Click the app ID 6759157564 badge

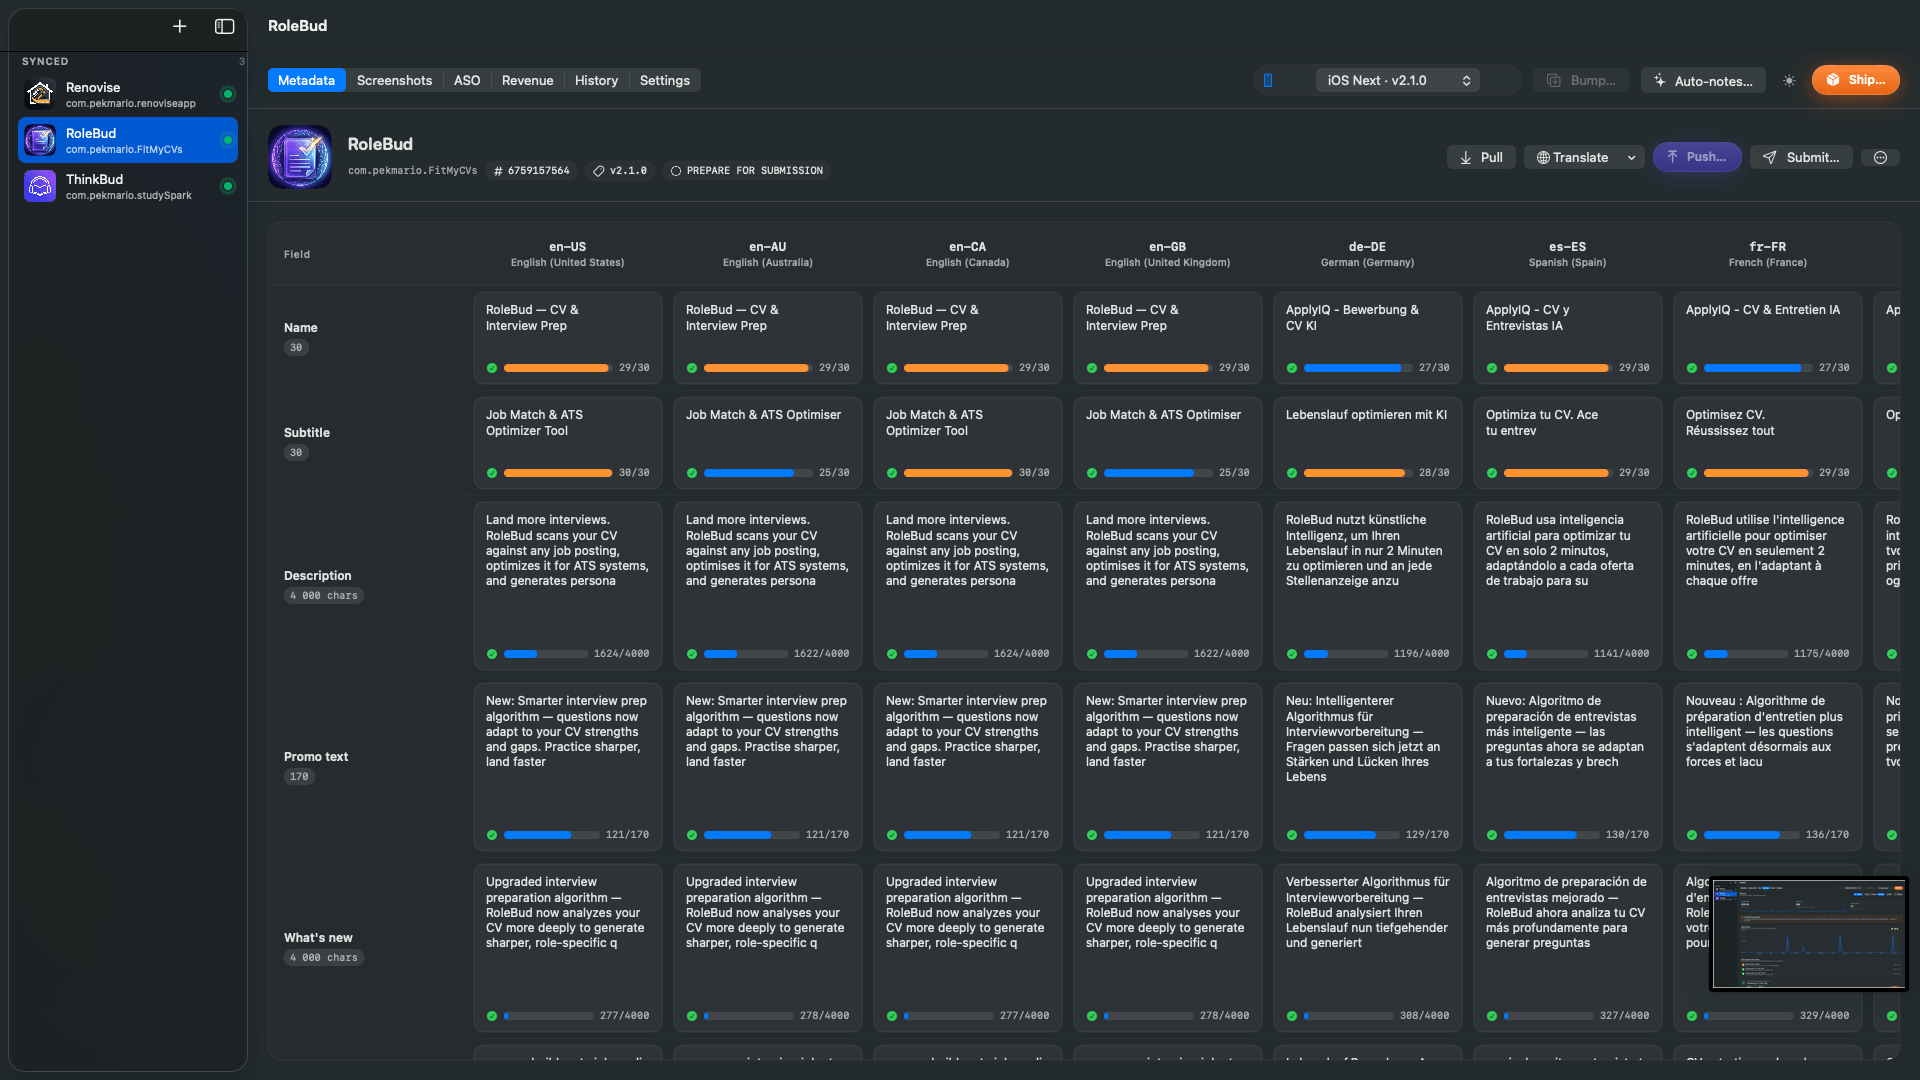pos(531,171)
